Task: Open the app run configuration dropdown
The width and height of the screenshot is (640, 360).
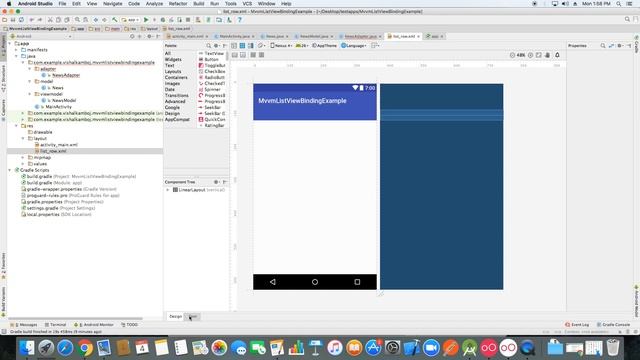Action: pos(130,20)
